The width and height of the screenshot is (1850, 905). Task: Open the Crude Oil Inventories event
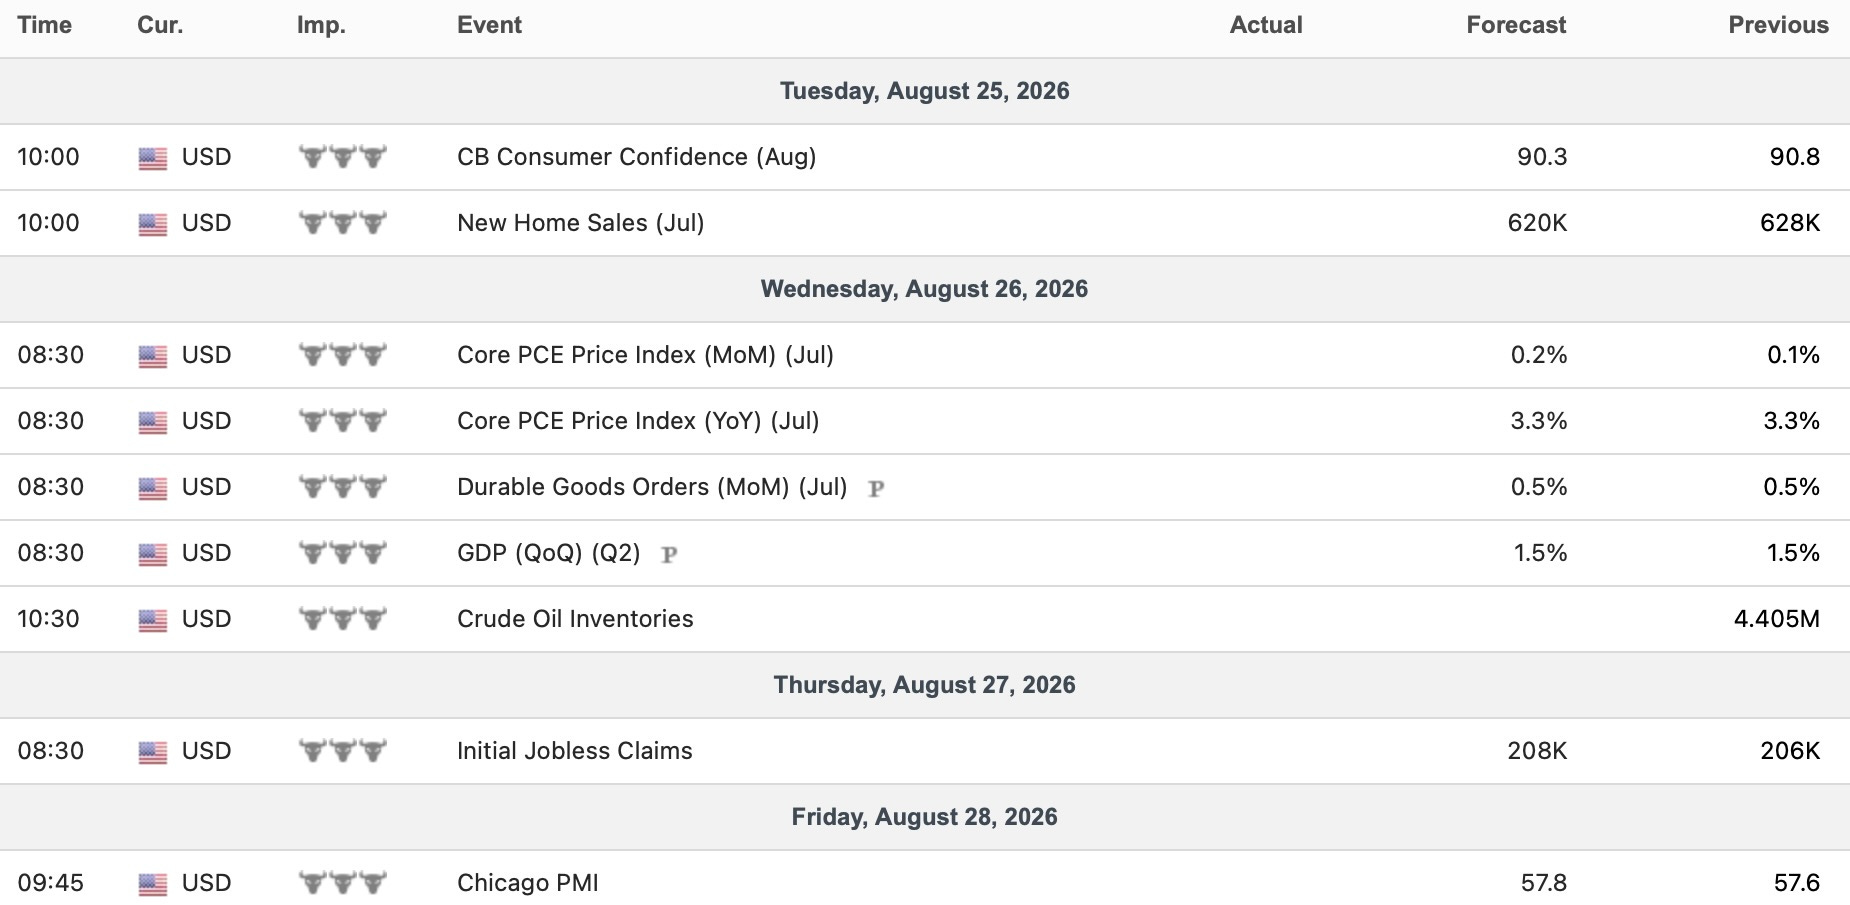tap(575, 619)
